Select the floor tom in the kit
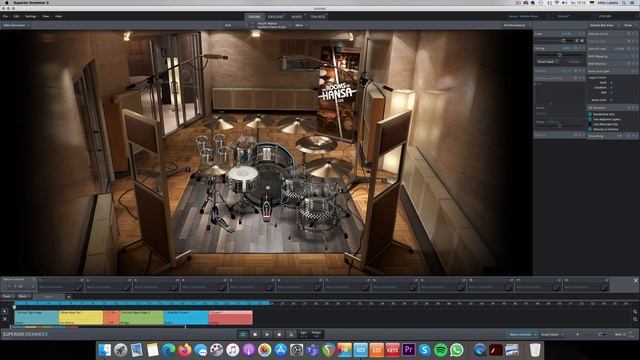The image size is (640, 360). tap(318, 213)
